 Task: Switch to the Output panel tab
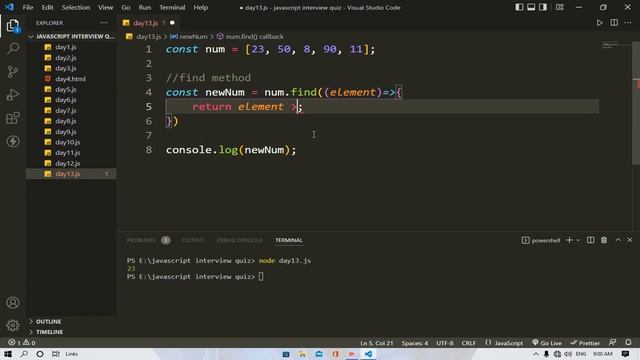click(x=193, y=240)
